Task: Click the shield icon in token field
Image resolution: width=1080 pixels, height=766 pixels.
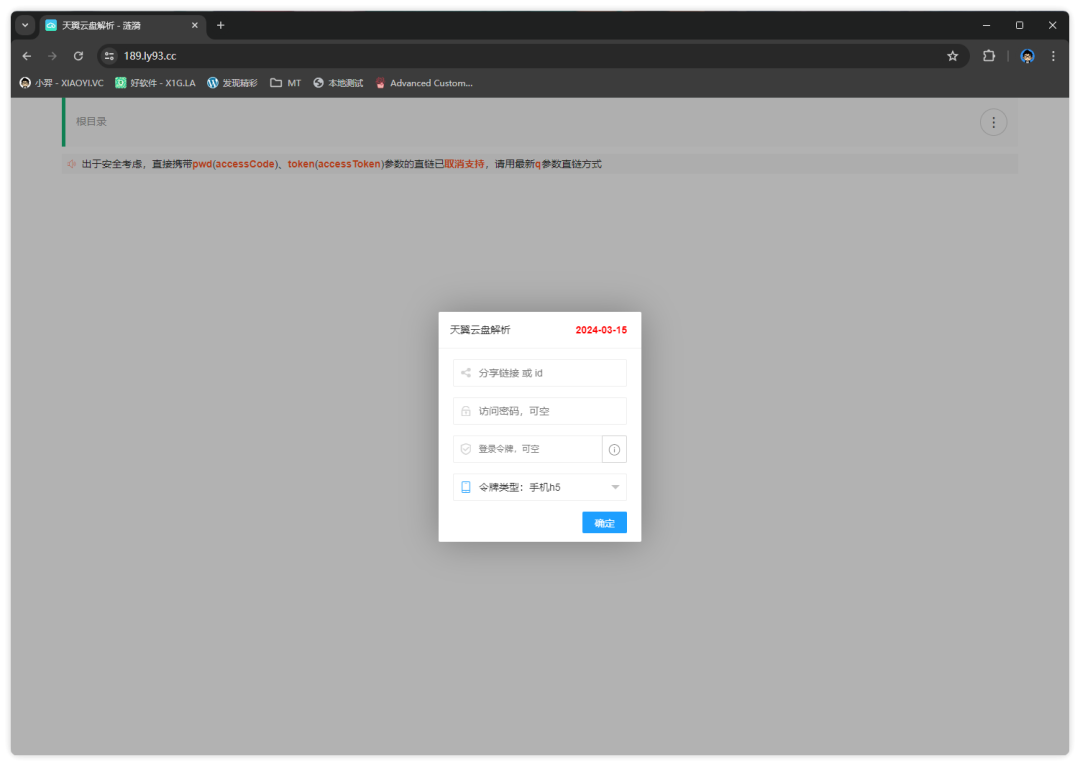Action: [x=466, y=449]
